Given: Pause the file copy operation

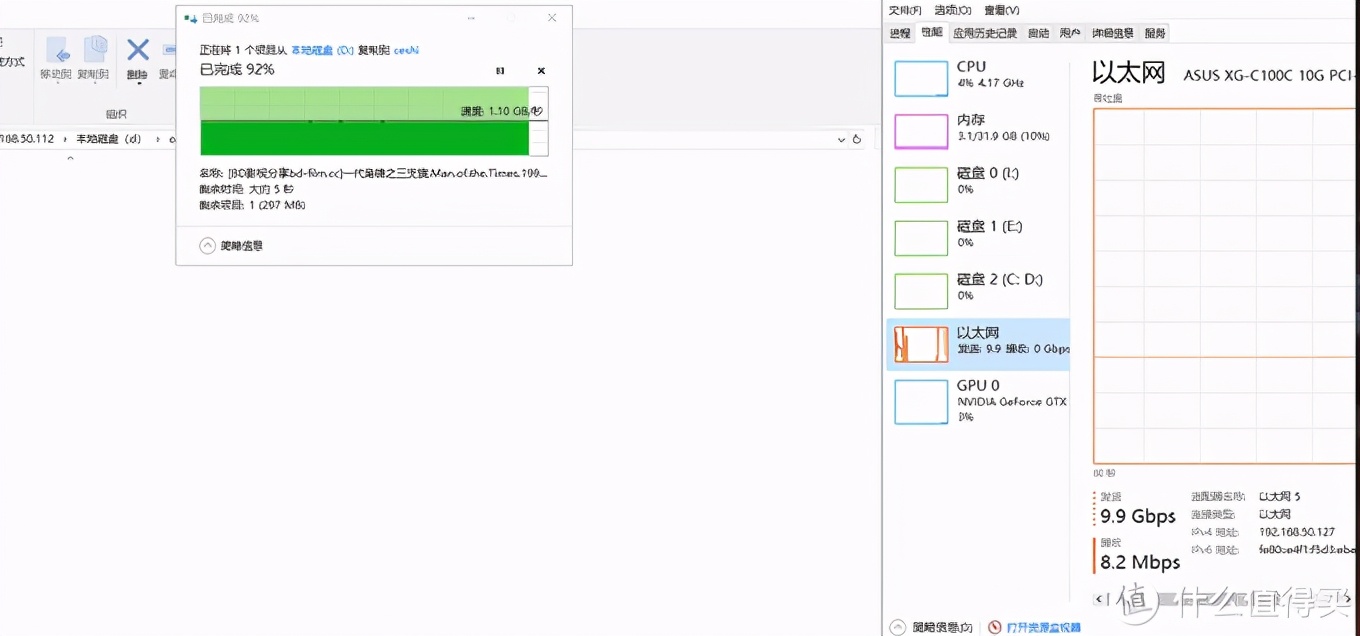Looking at the screenshot, I should (500, 71).
